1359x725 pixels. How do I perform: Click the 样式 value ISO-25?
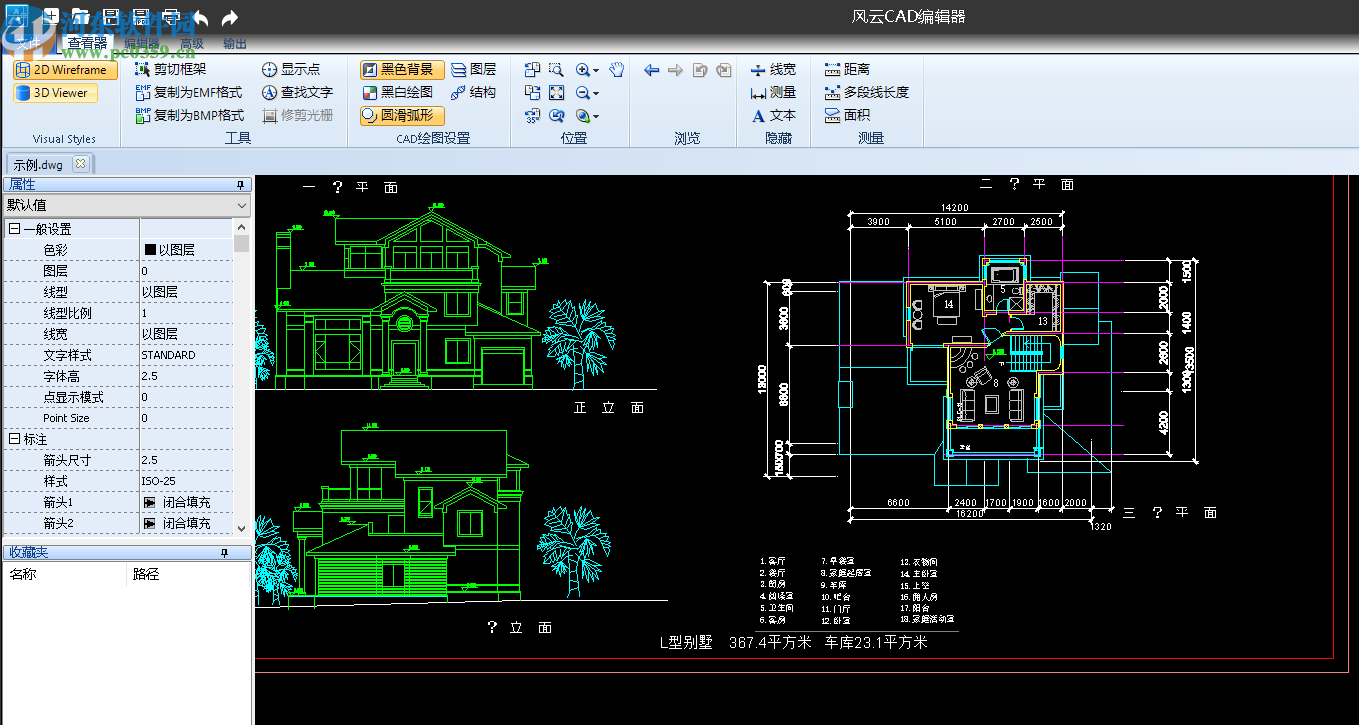point(186,481)
